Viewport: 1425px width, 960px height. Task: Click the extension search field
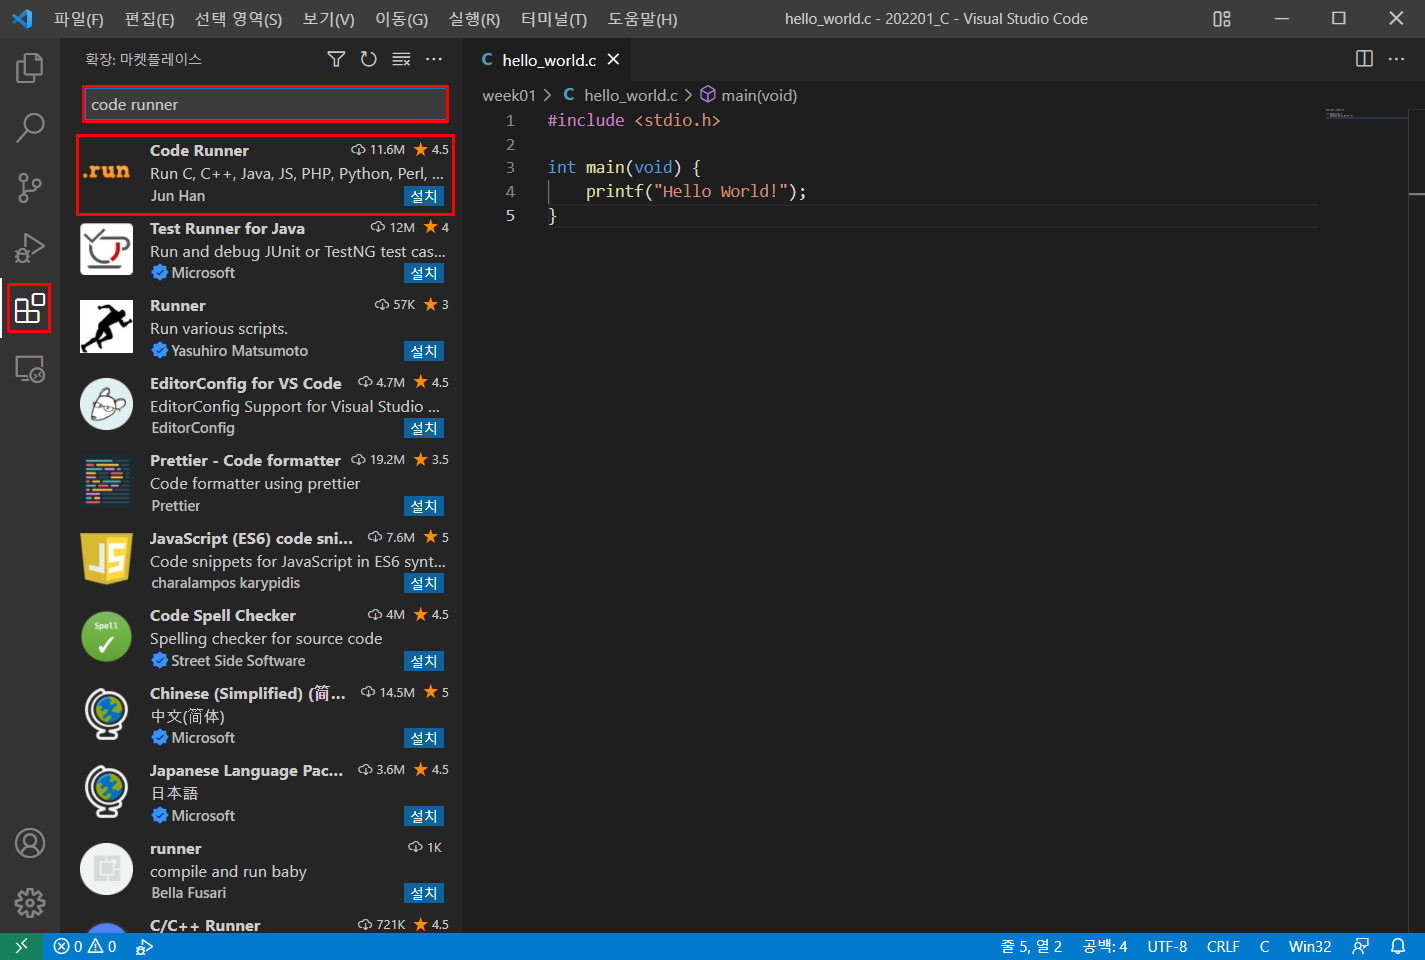pyautogui.click(x=265, y=104)
